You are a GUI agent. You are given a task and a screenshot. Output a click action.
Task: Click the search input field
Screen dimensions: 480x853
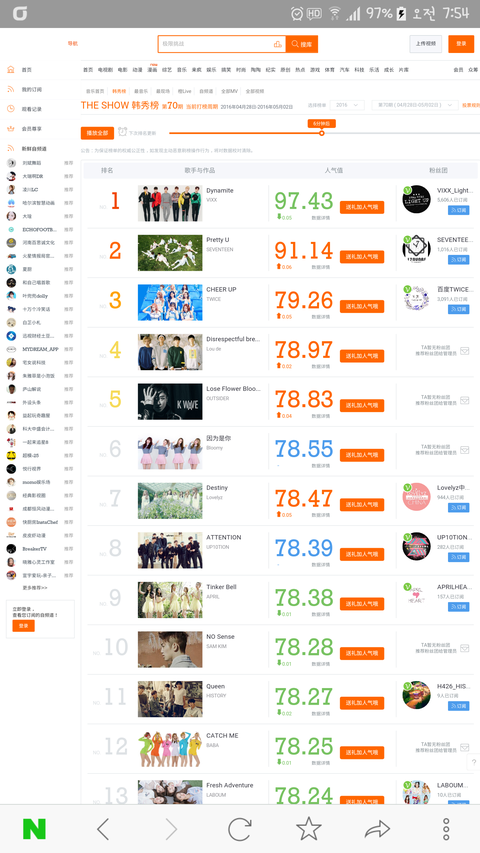tap(216, 44)
